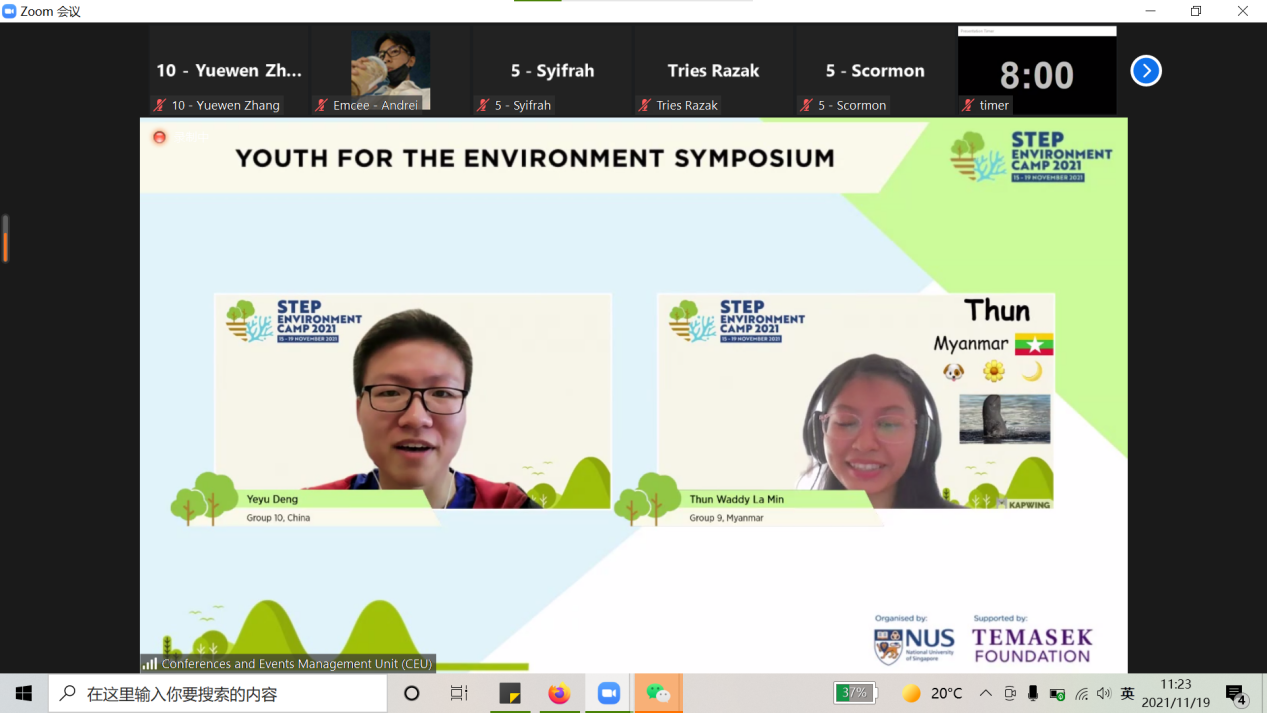Select the Emcee - Andrei video tile
1267x713 pixels.
[x=391, y=71]
